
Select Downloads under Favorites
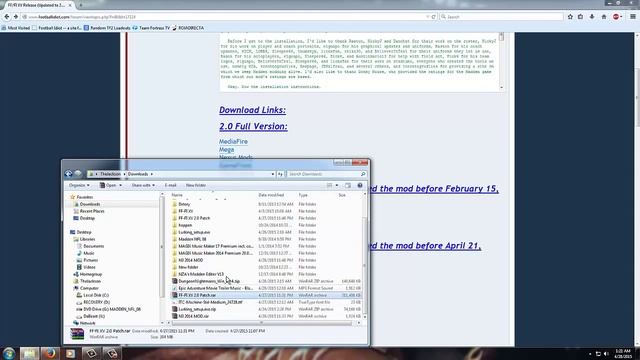pyautogui.click(x=90, y=204)
